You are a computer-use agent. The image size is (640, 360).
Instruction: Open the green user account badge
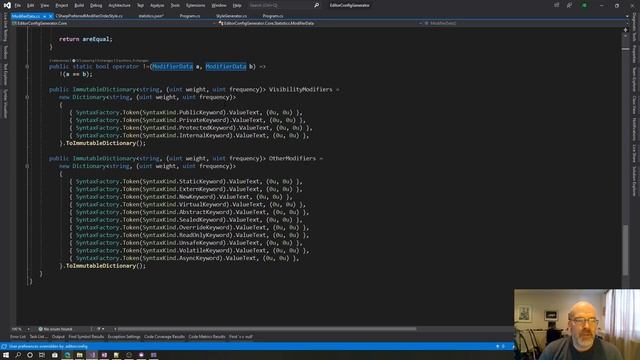[584, 5]
